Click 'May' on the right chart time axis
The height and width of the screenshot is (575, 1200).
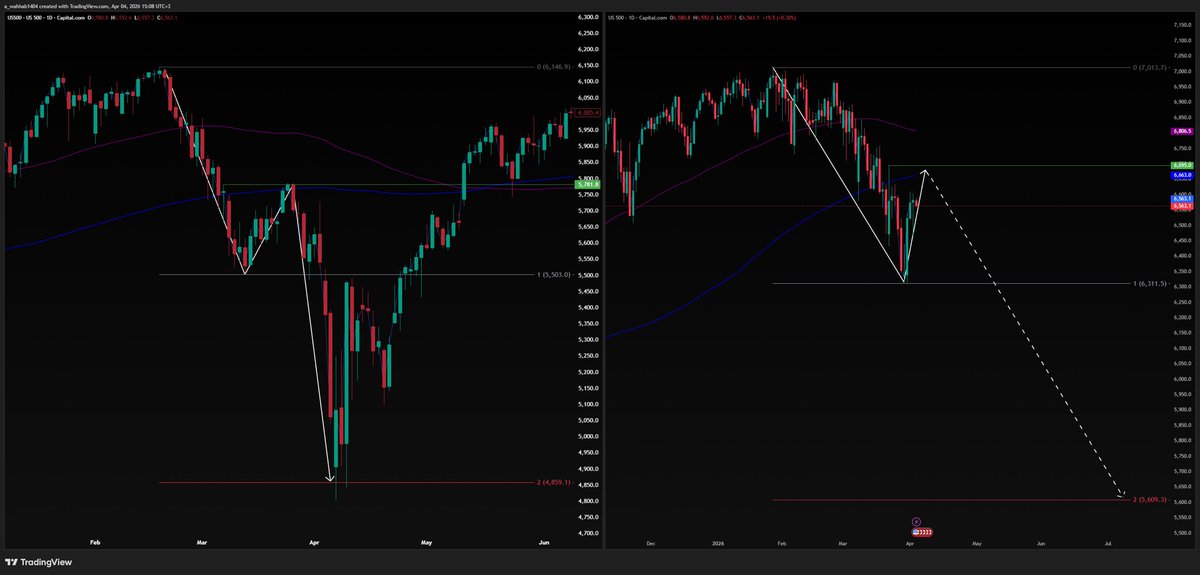(x=976, y=543)
